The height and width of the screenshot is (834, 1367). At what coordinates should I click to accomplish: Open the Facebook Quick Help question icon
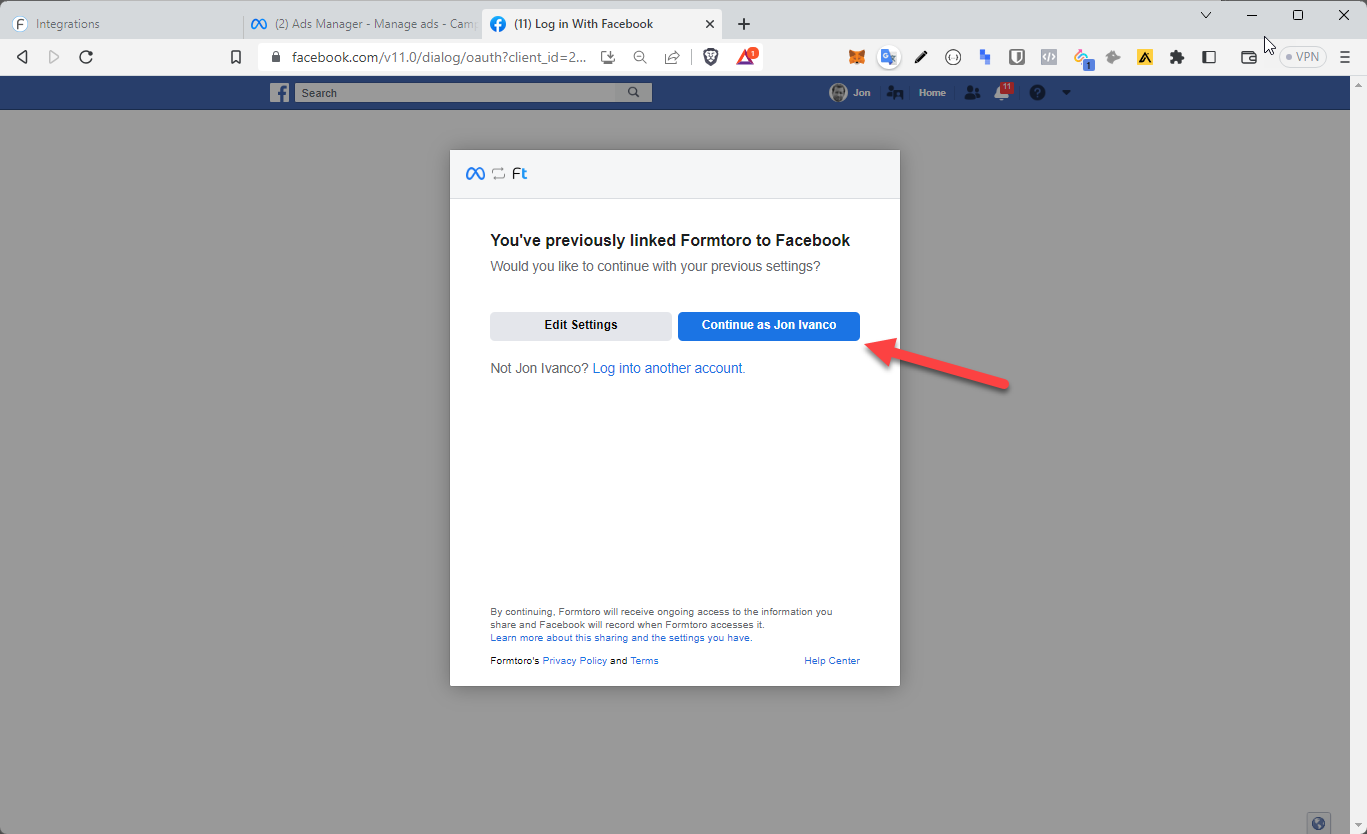pyautogui.click(x=1037, y=93)
